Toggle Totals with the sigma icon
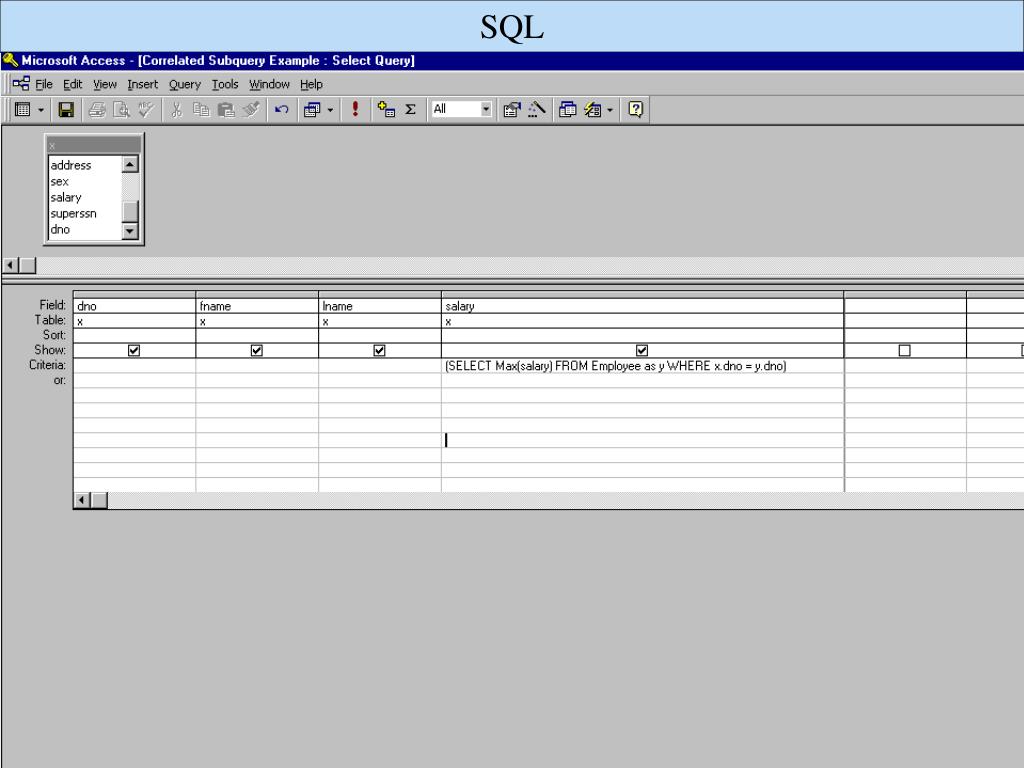 [411, 110]
